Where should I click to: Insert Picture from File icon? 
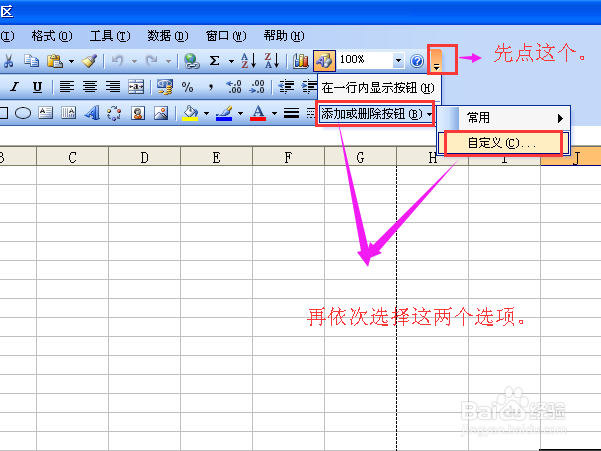(x=161, y=113)
